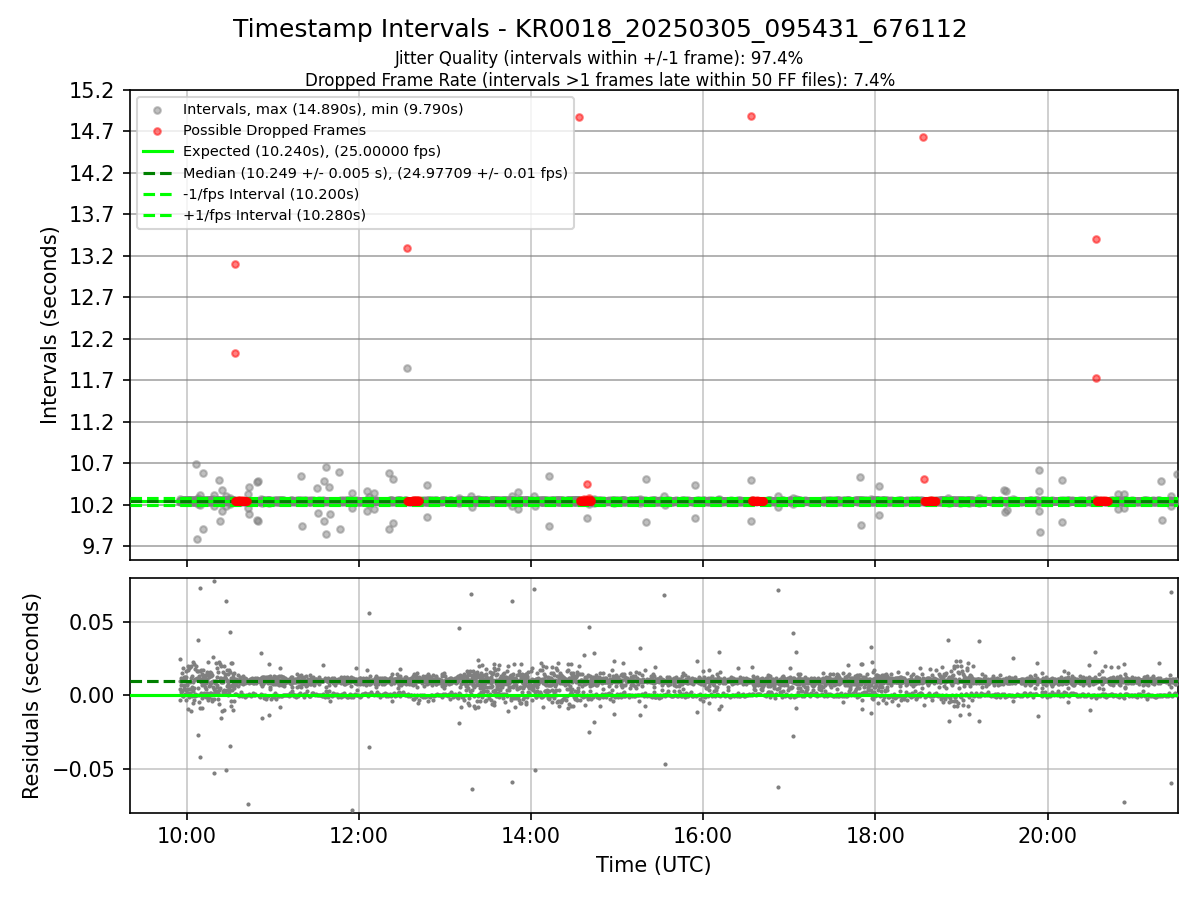Click red dropped-frame point at 14.6 s near 18:30
Viewport: 1200px width, 900px height.
click(x=923, y=137)
